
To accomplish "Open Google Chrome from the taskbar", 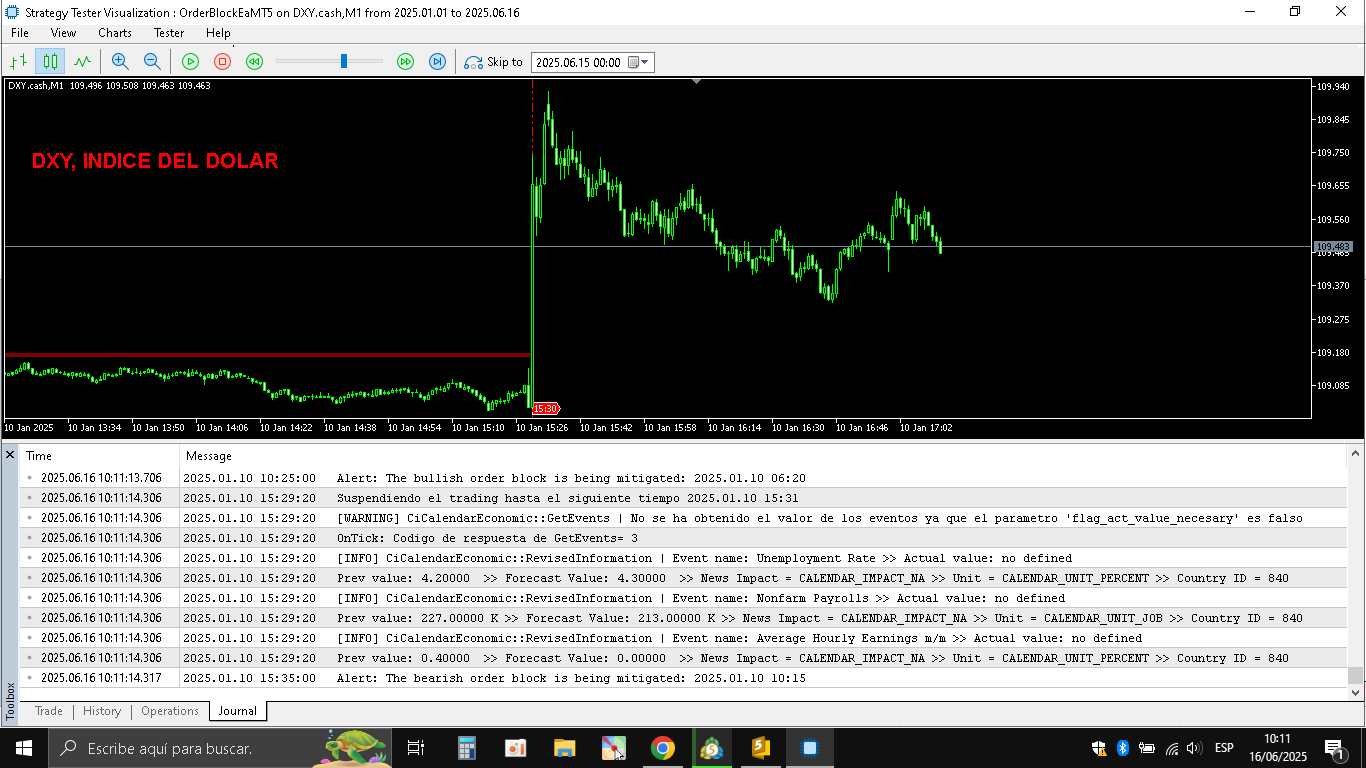I will tap(662, 748).
